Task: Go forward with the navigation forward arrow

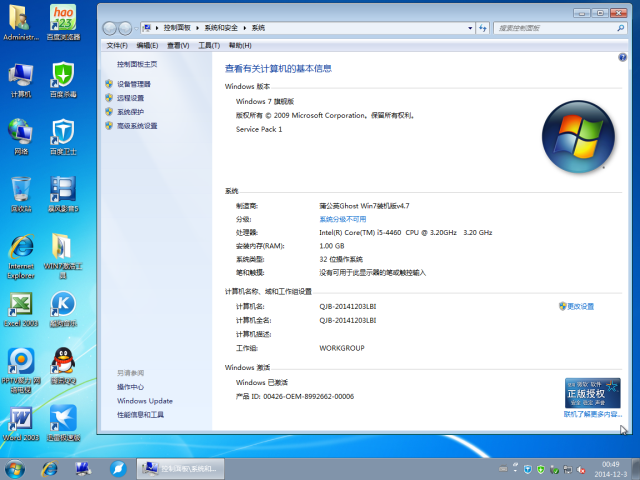Action: [125, 28]
